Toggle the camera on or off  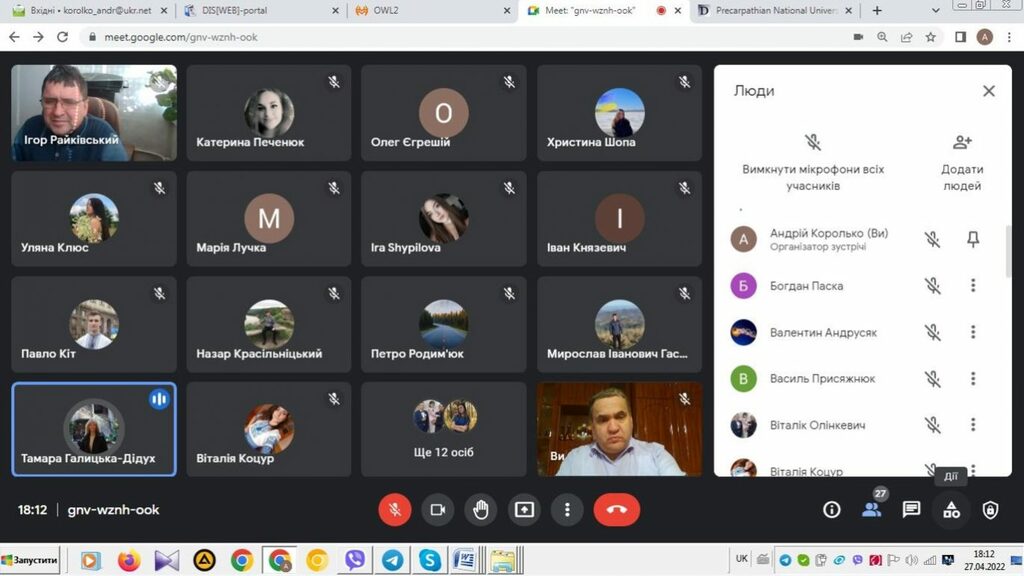pos(437,509)
